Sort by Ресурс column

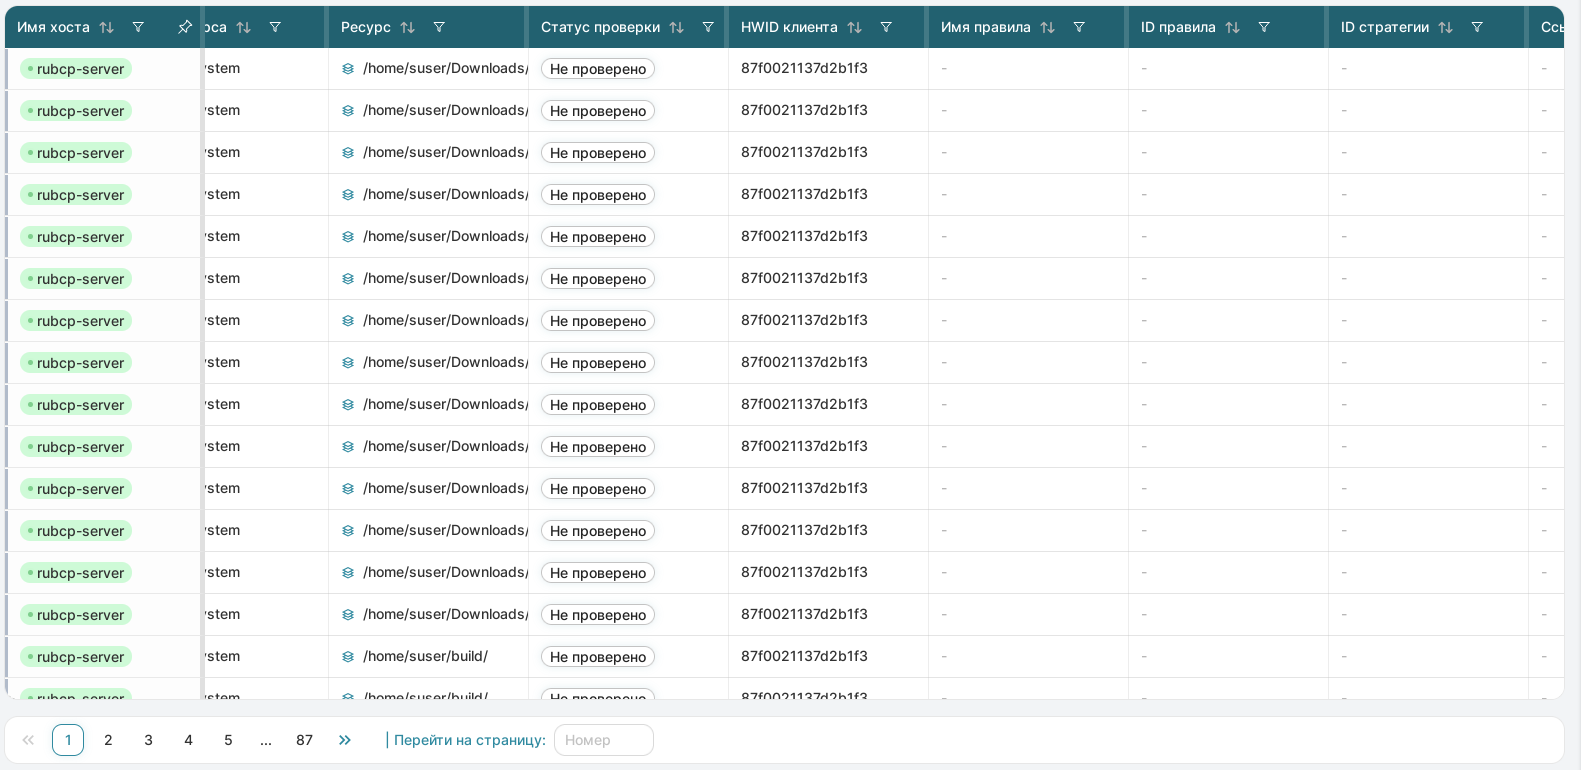(x=407, y=28)
